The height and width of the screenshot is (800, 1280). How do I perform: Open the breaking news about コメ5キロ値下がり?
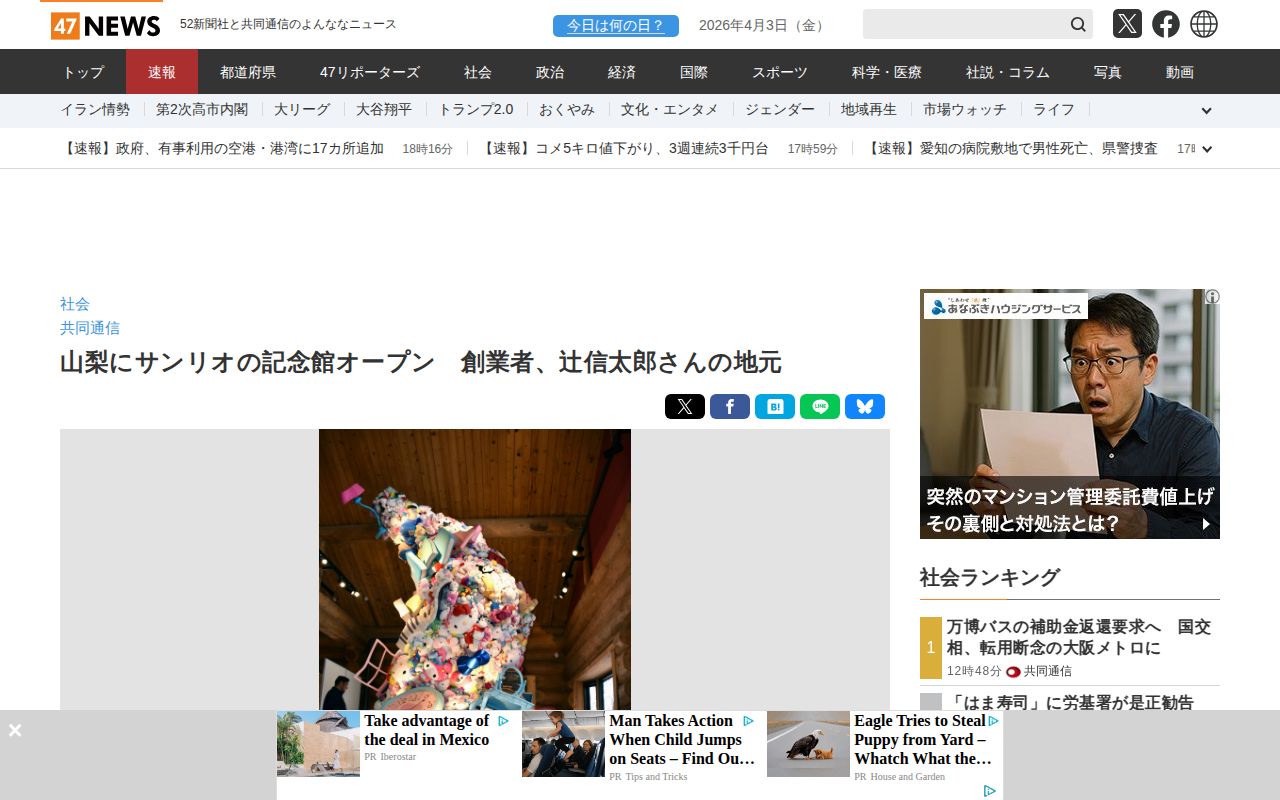coord(624,149)
